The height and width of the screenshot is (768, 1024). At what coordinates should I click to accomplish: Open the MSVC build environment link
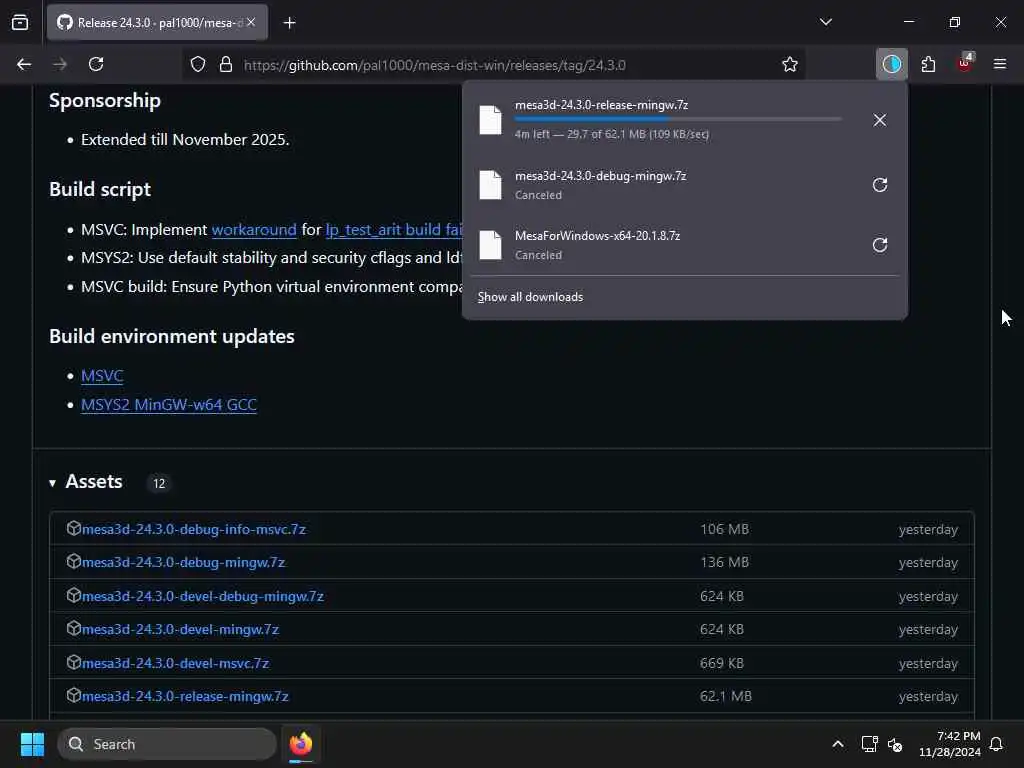tap(102, 376)
